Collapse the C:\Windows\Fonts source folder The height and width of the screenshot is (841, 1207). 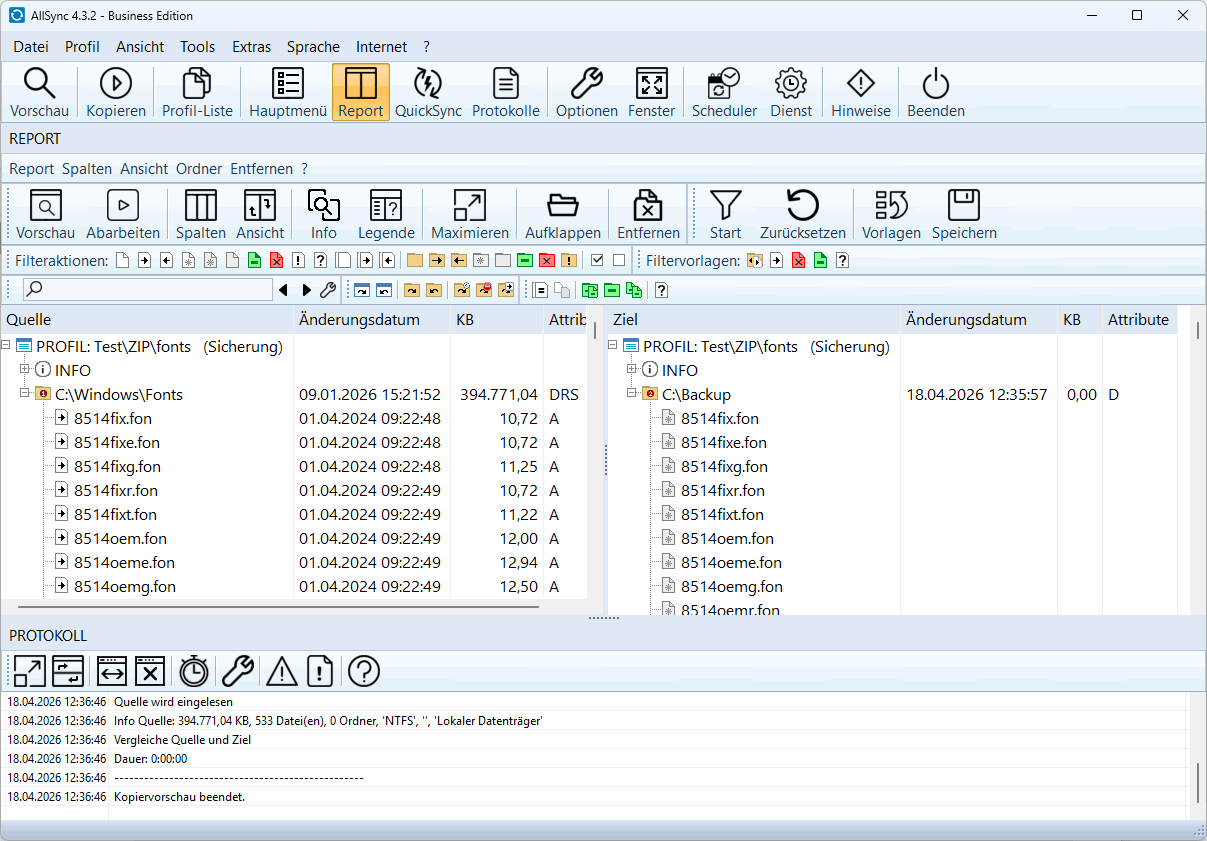coord(24,394)
